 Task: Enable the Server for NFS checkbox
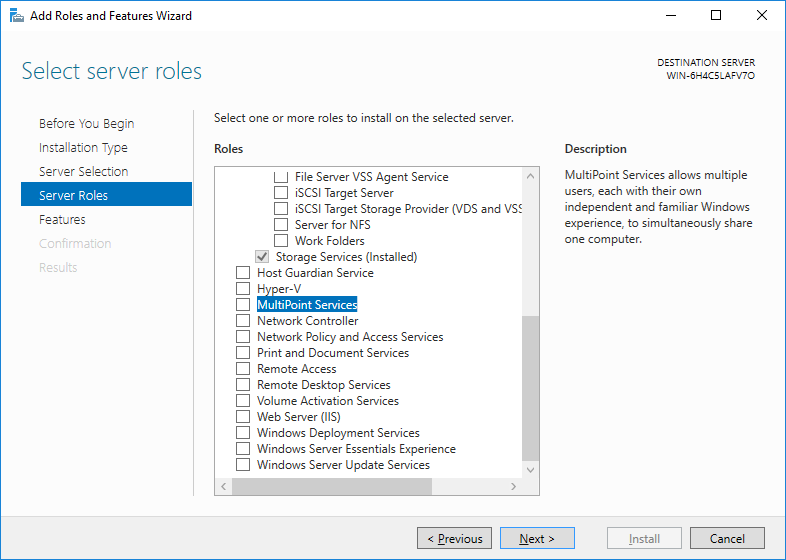point(281,225)
